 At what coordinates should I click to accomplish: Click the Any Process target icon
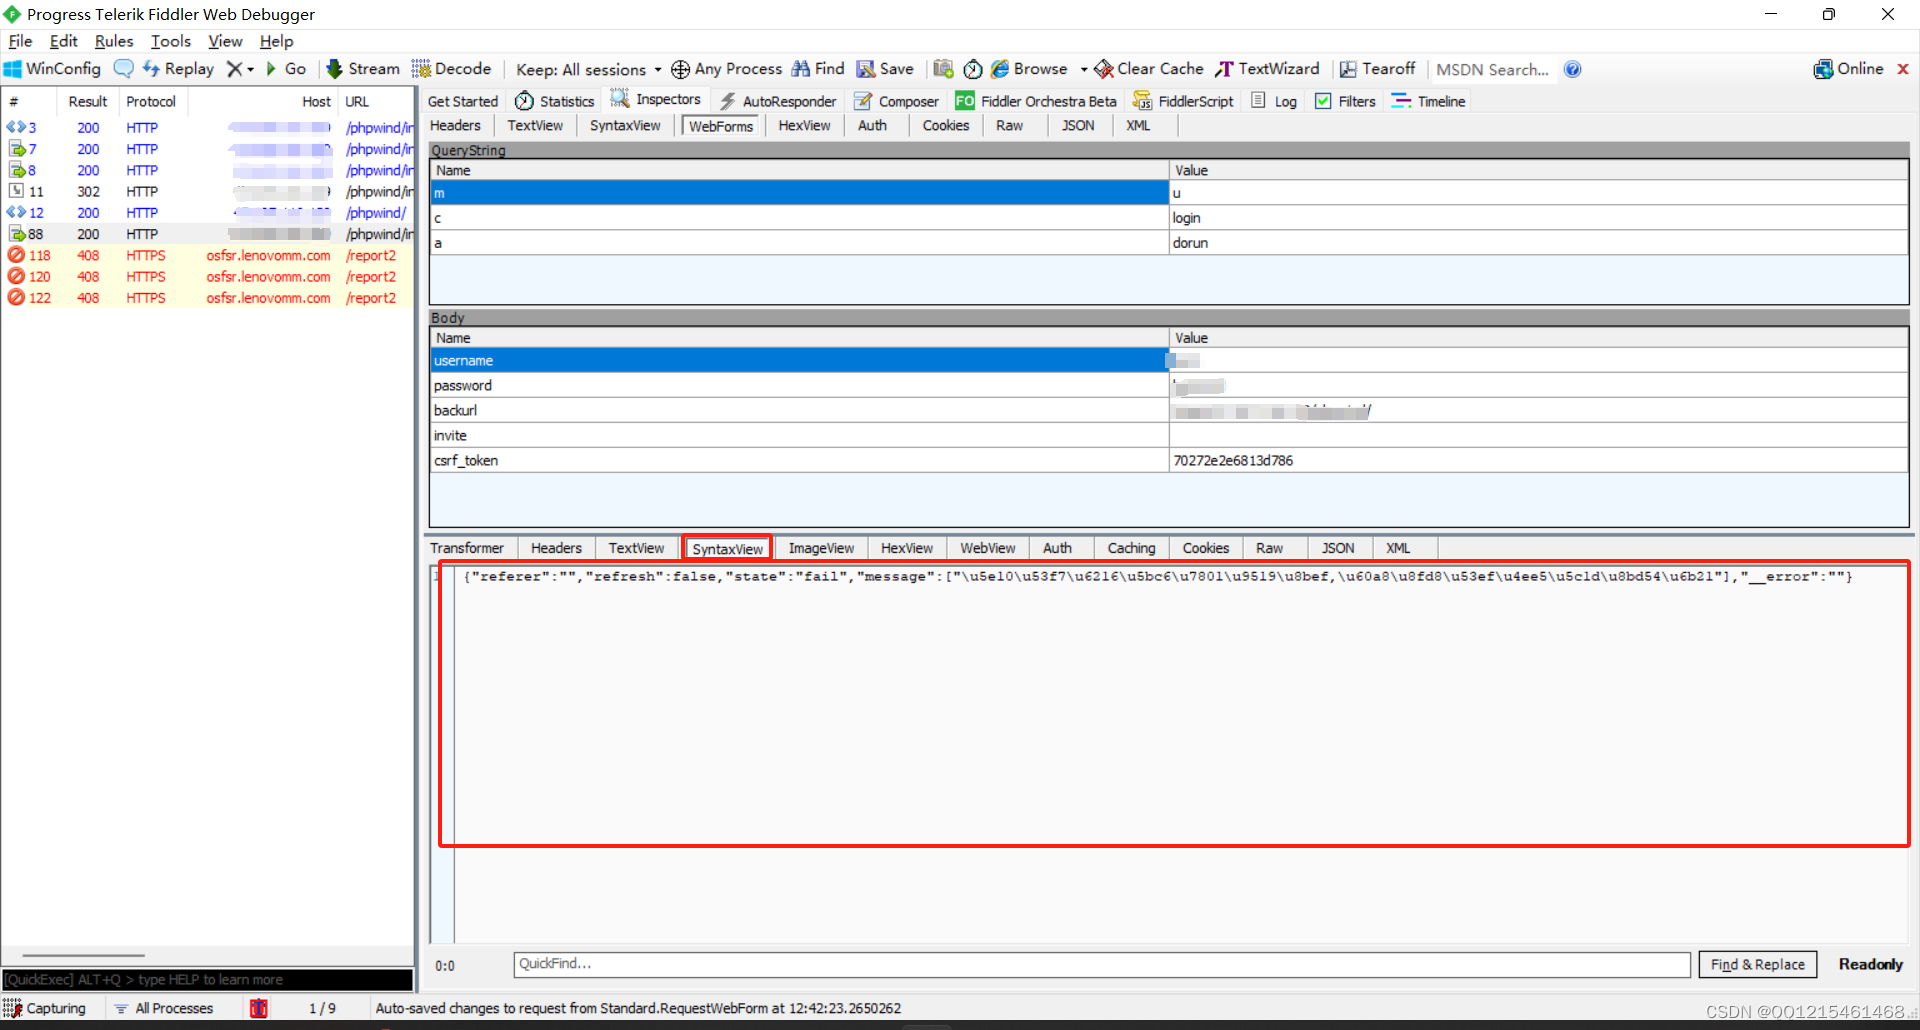coord(680,69)
